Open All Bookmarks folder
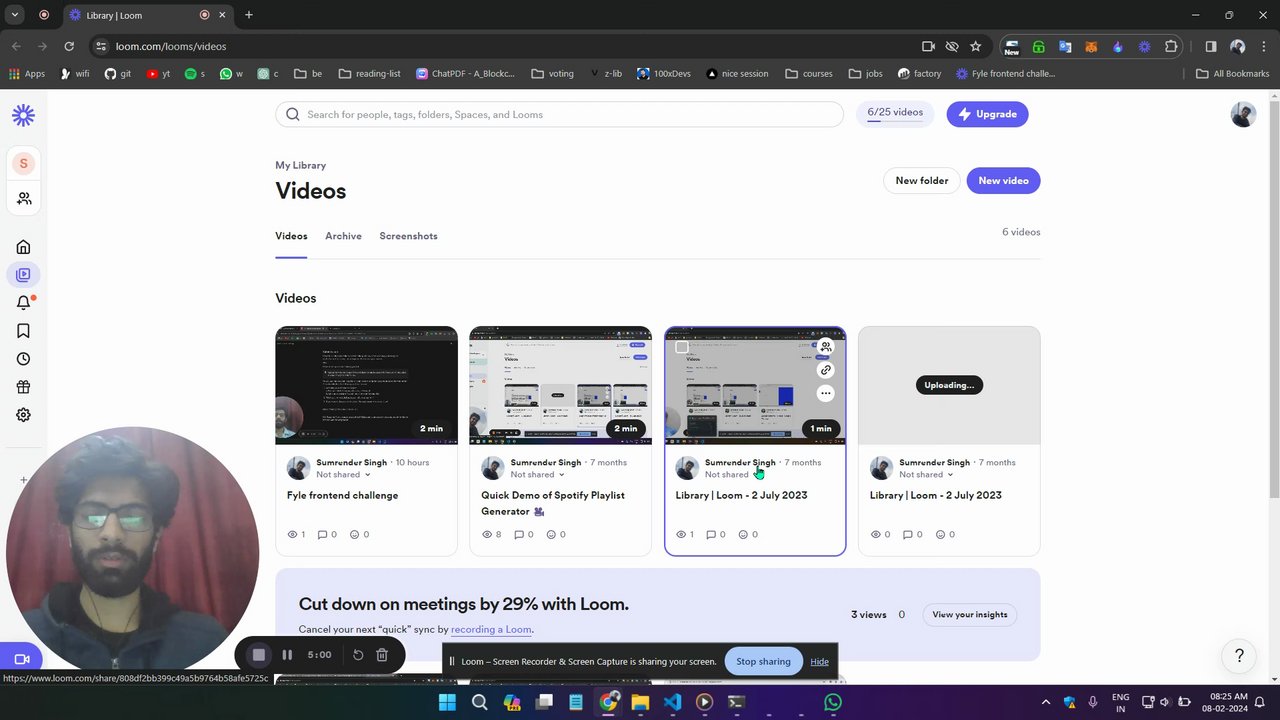The image size is (1280, 720). (x=1233, y=73)
